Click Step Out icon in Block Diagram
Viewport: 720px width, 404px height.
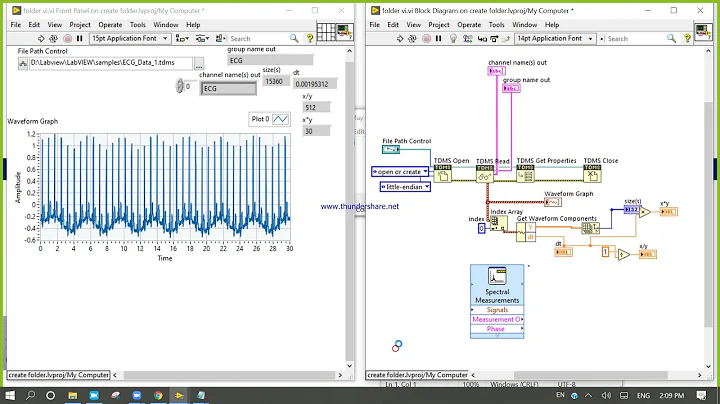[506, 39]
